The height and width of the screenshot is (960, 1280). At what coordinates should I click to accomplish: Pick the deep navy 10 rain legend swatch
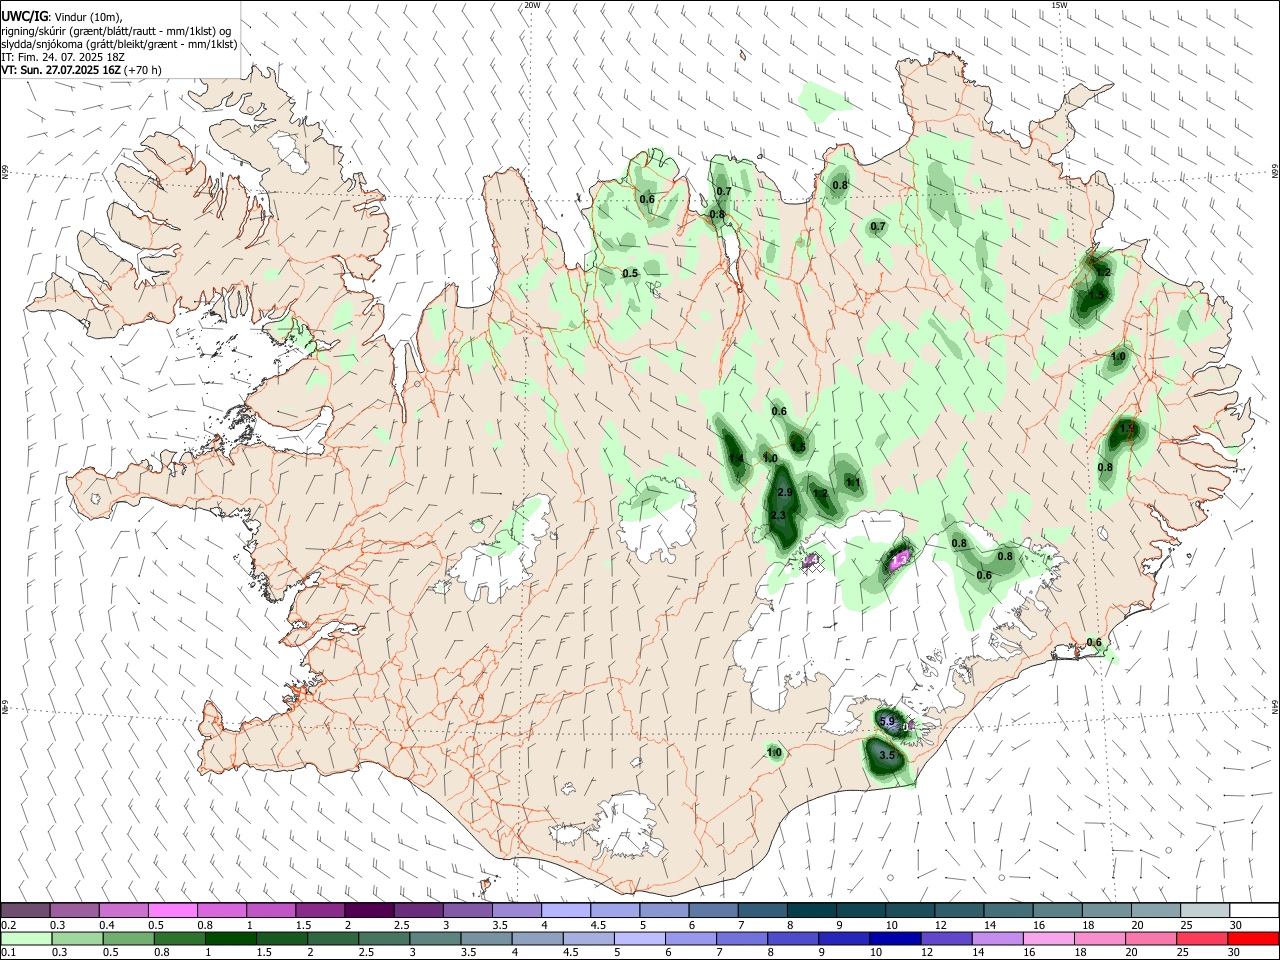894,938
